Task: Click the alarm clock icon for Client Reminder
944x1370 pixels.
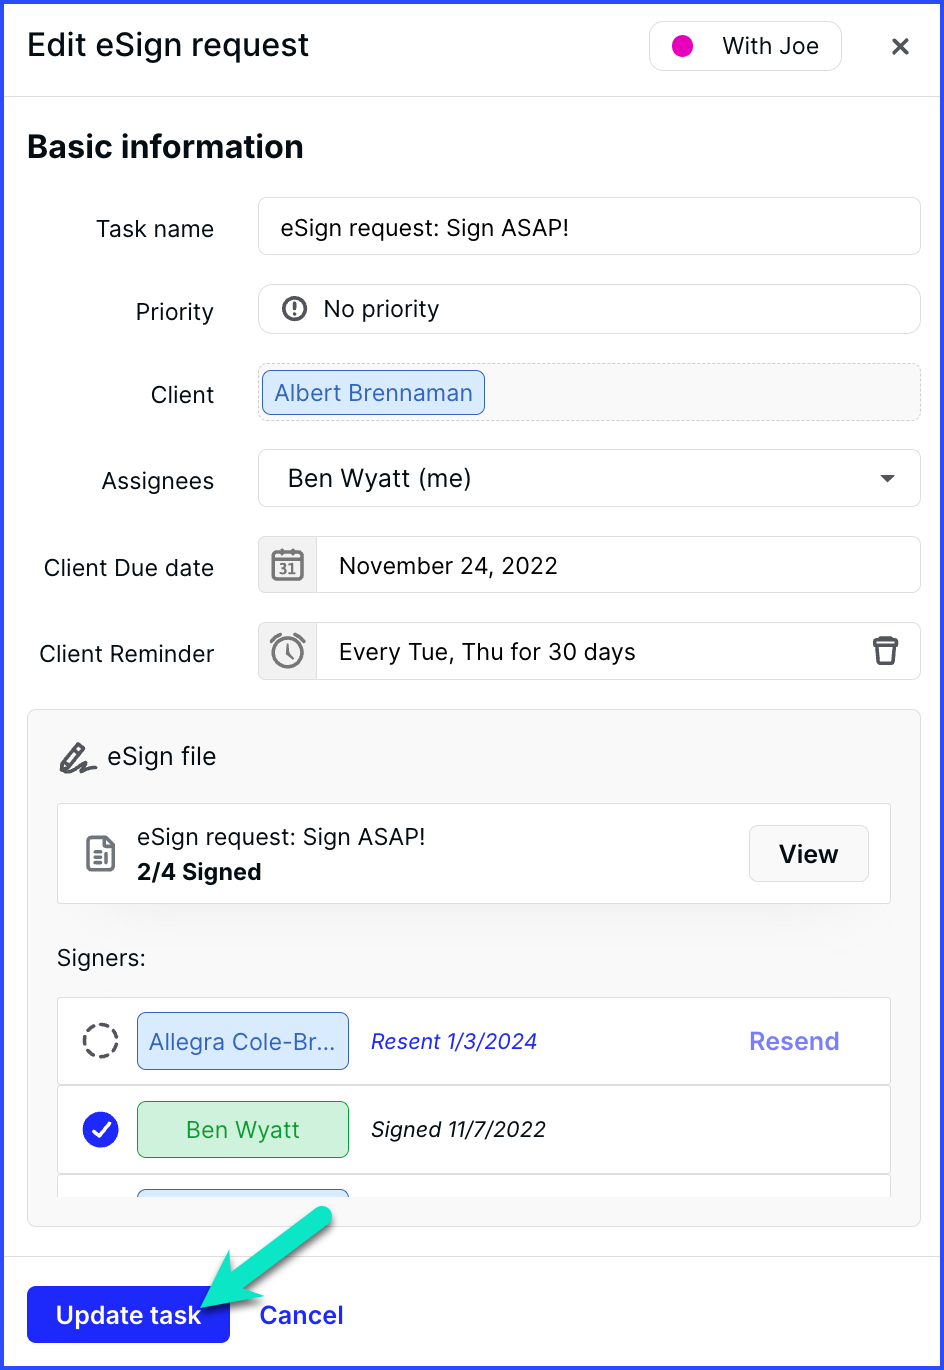Action: pyautogui.click(x=288, y=651)
